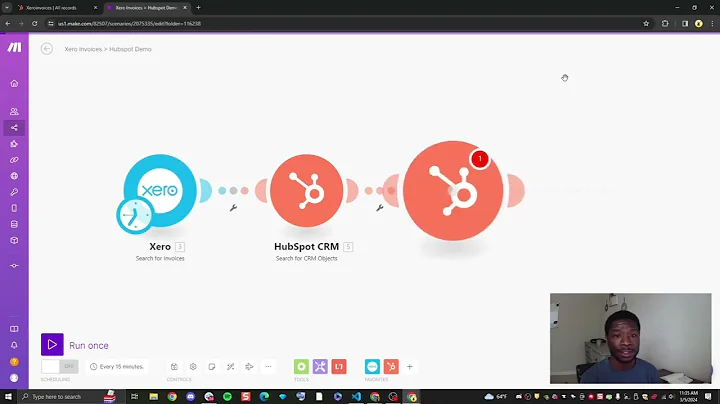Open the Team icon in sidebar
This screenshot has width=720, height=404.
coord(14,112)
